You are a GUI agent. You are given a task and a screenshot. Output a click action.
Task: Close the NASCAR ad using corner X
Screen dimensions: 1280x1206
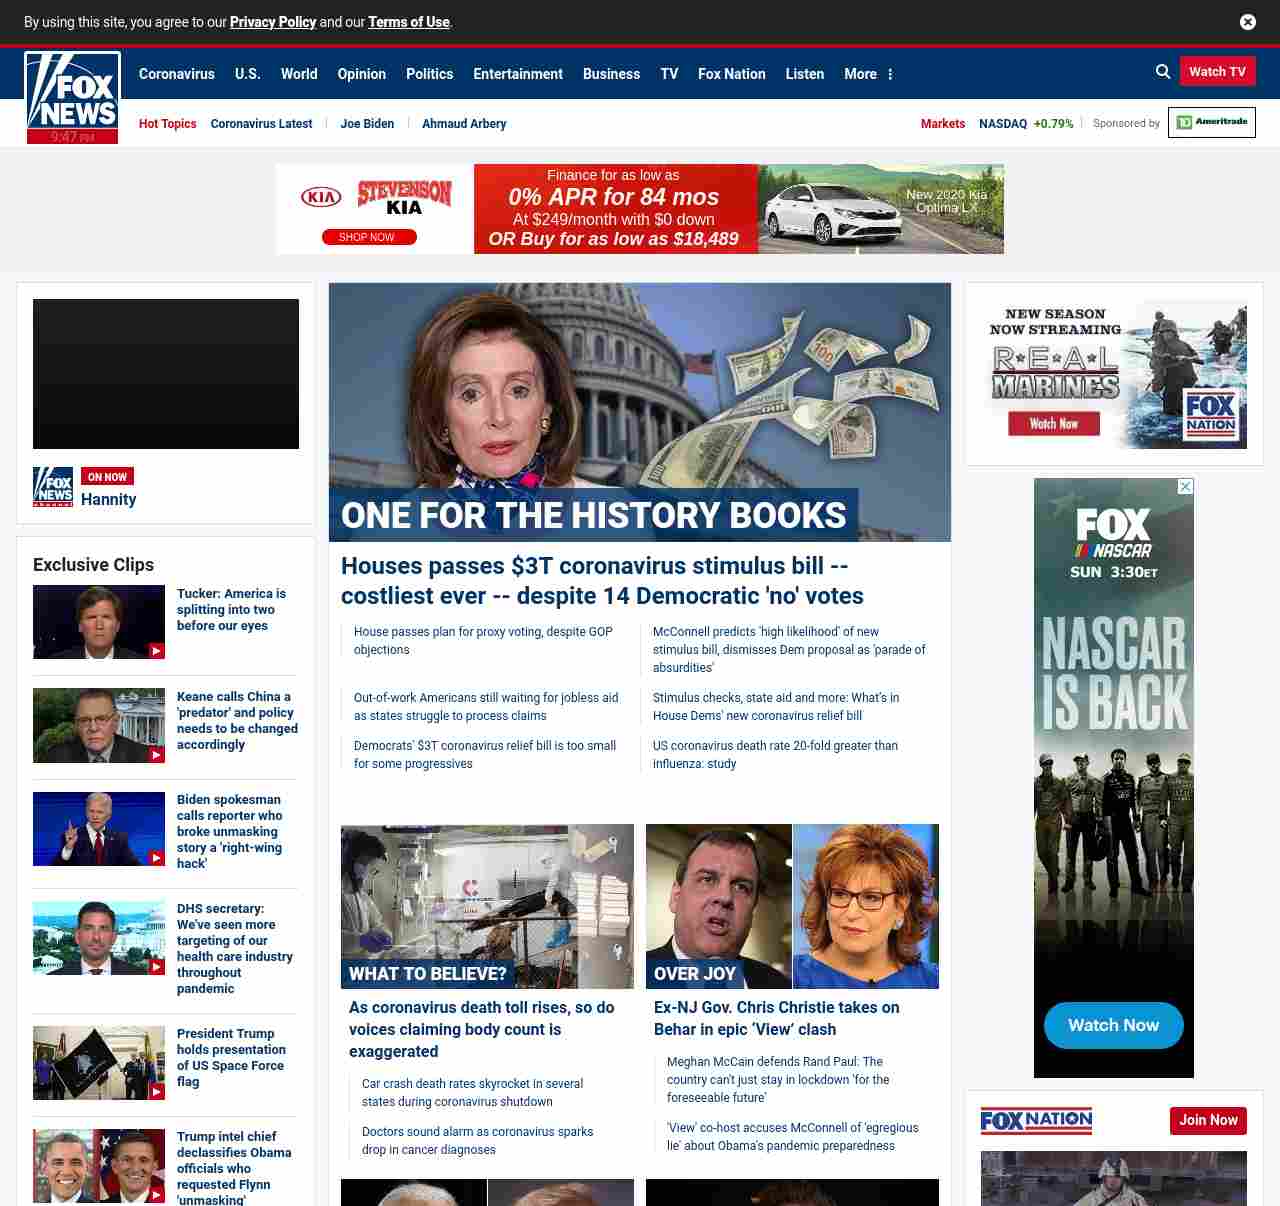pos(1185,487)
